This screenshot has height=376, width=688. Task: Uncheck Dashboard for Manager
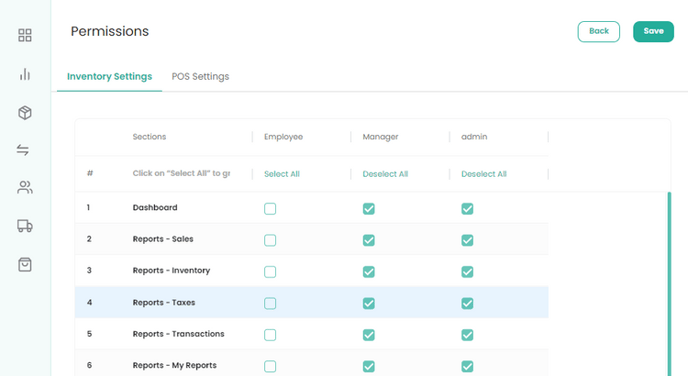369,209
